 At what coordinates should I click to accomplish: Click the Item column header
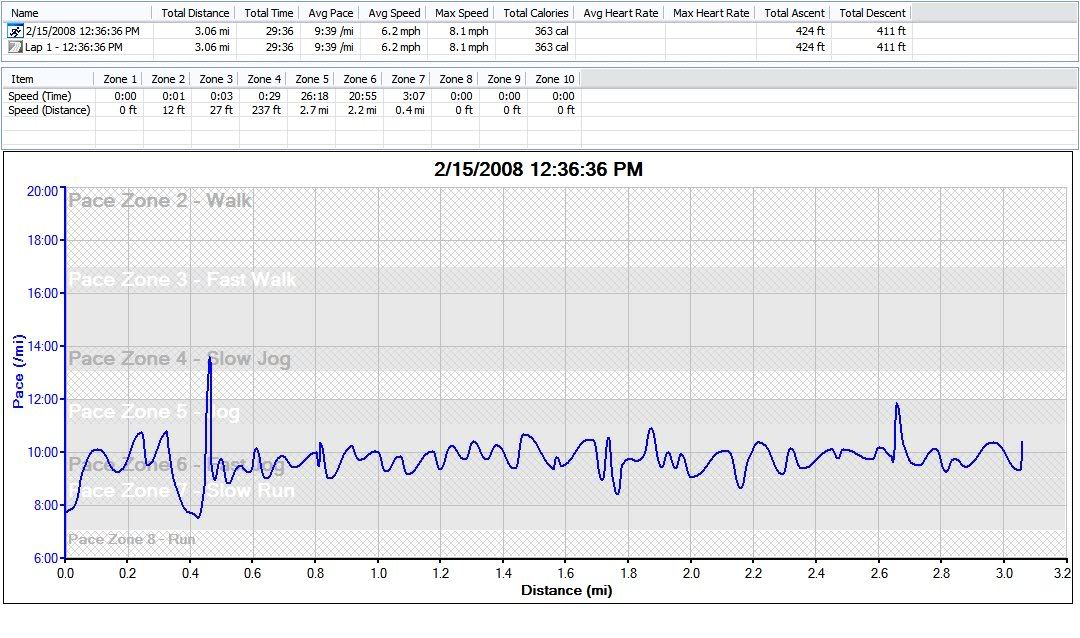pyautogui.click(x=22, y=79)
